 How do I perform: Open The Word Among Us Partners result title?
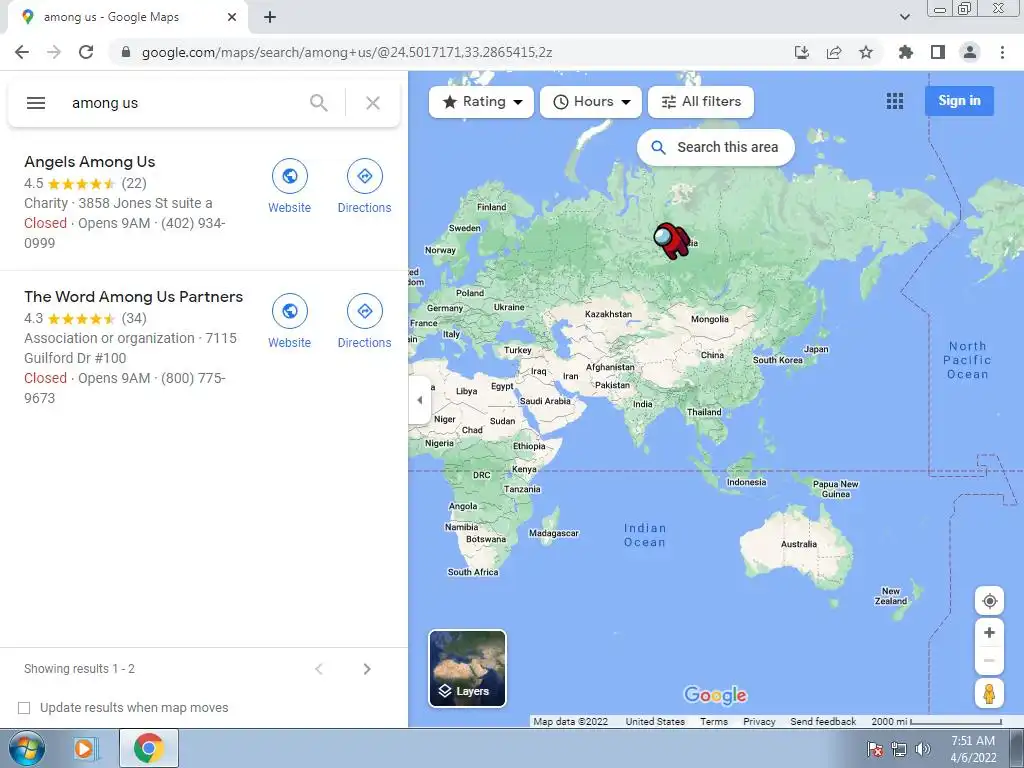click(133, 297)
